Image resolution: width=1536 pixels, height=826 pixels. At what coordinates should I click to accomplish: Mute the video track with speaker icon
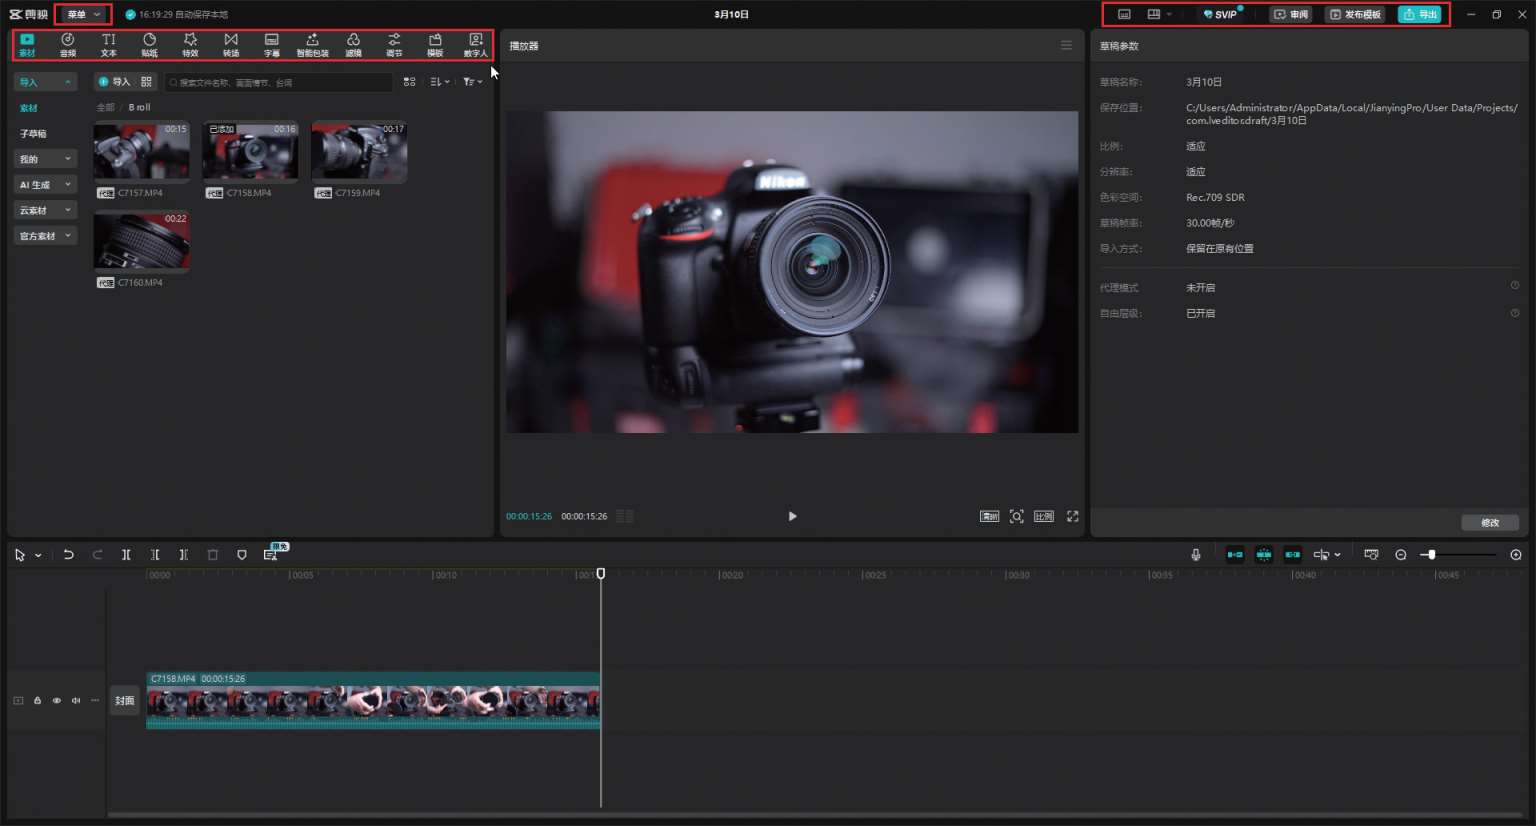[76, 701]
